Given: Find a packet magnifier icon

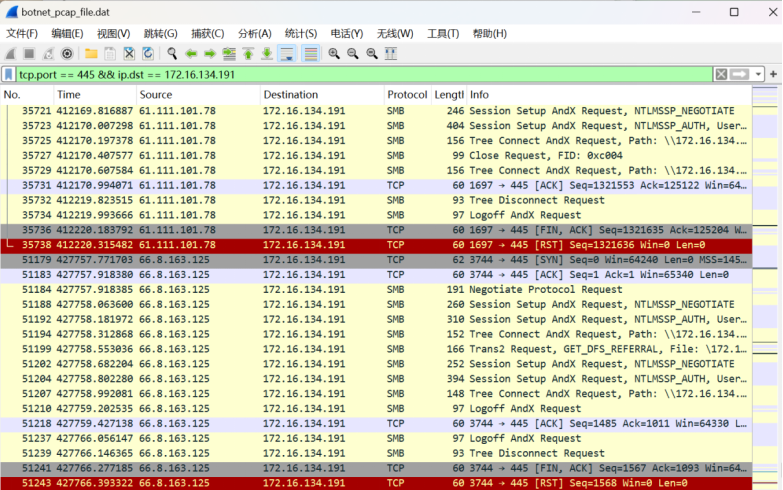Looking at the screenshot, I should (x=172, y=53).
